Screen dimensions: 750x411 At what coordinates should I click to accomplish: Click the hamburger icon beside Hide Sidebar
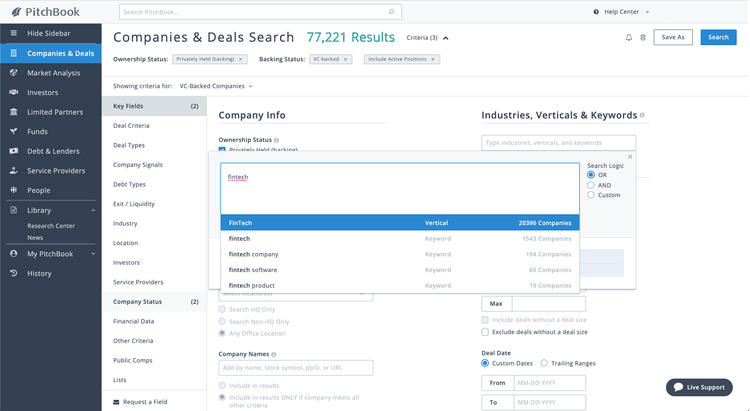point(13,33)
